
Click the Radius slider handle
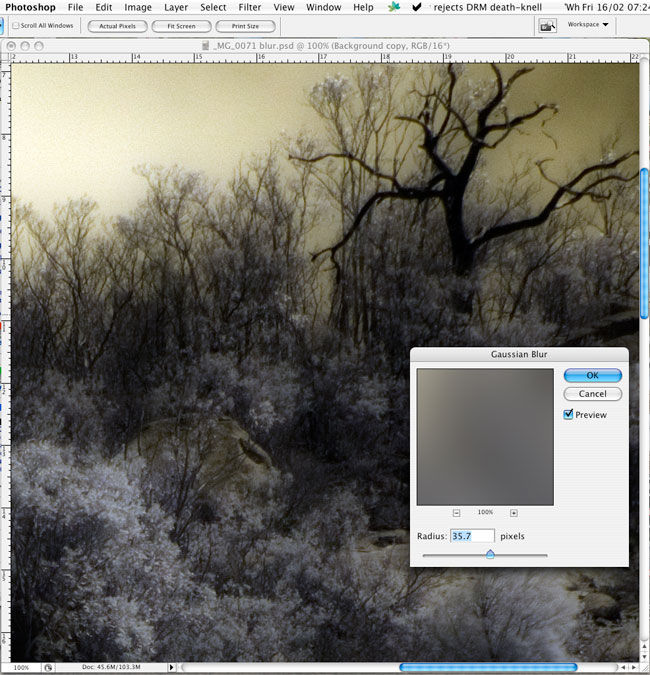pyautogui.click(x=490, y=554)
